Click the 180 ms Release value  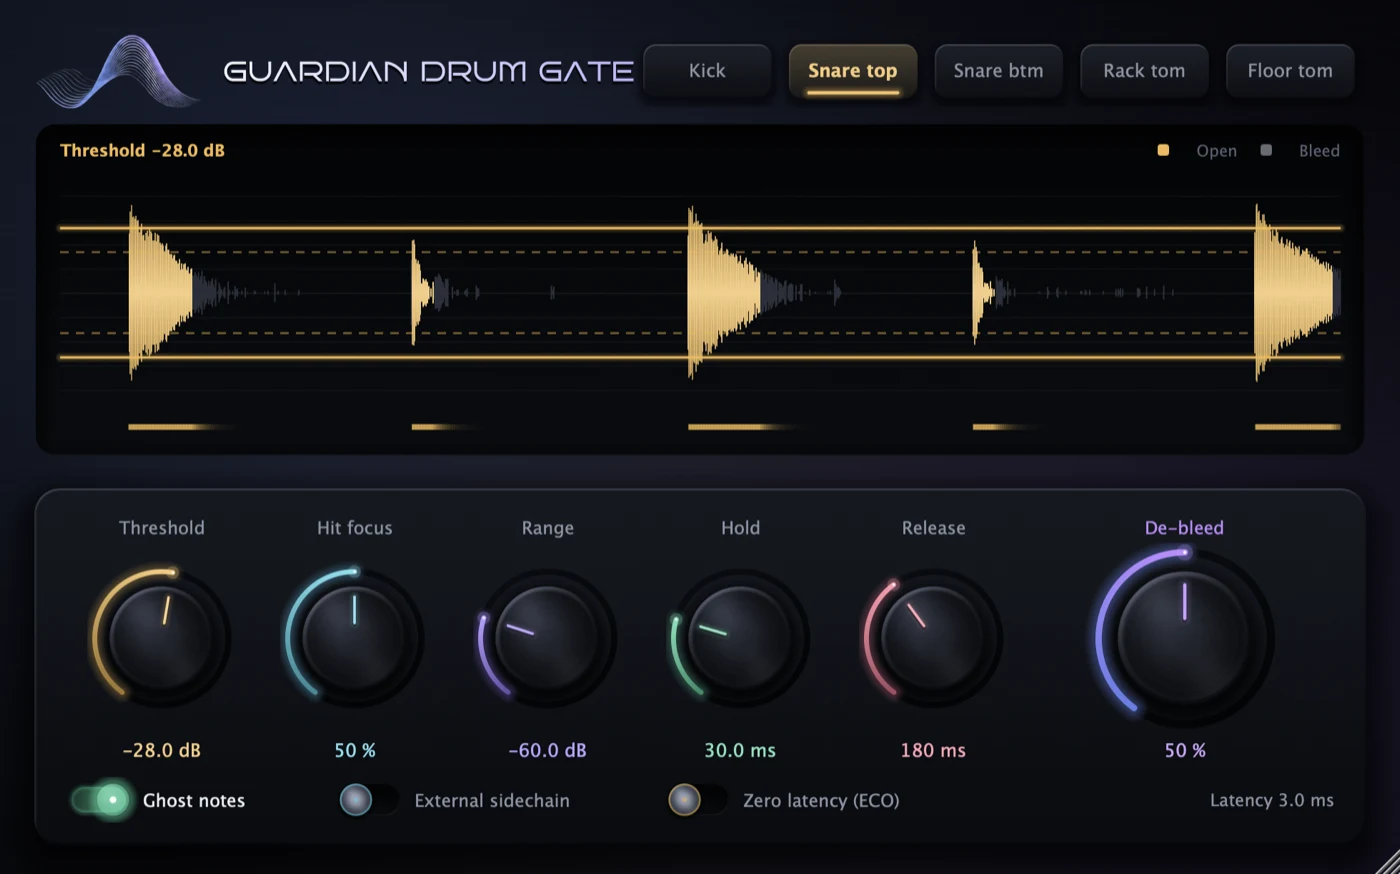pos(933,750)
